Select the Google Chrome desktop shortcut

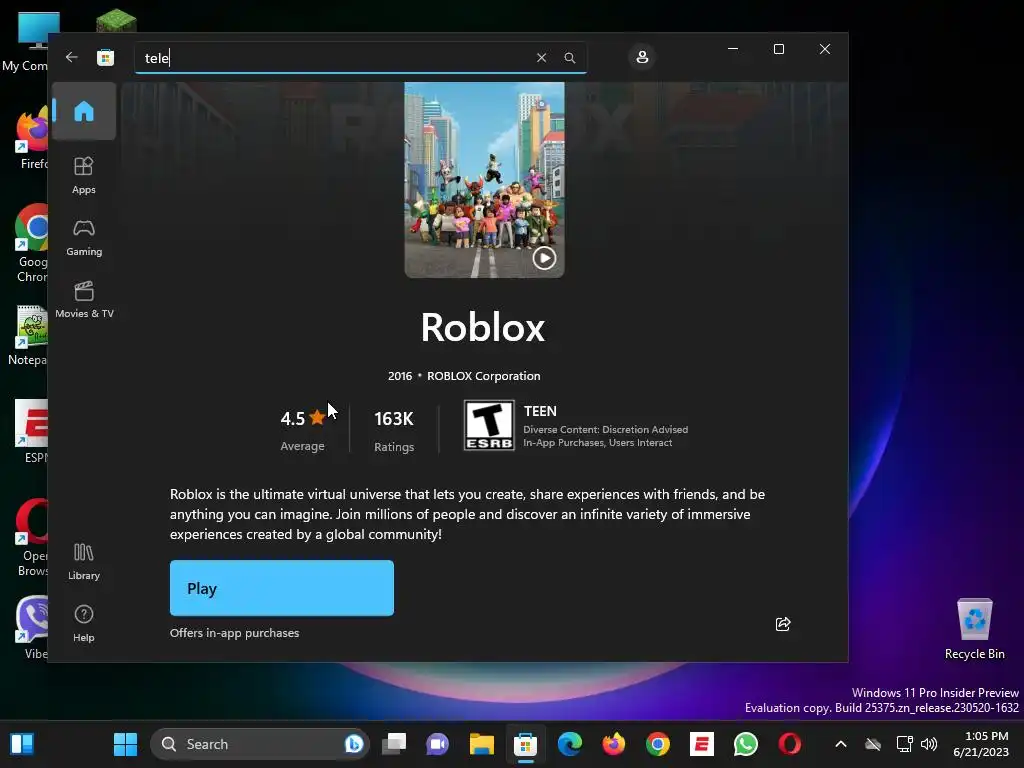click(x=31, y=243)
